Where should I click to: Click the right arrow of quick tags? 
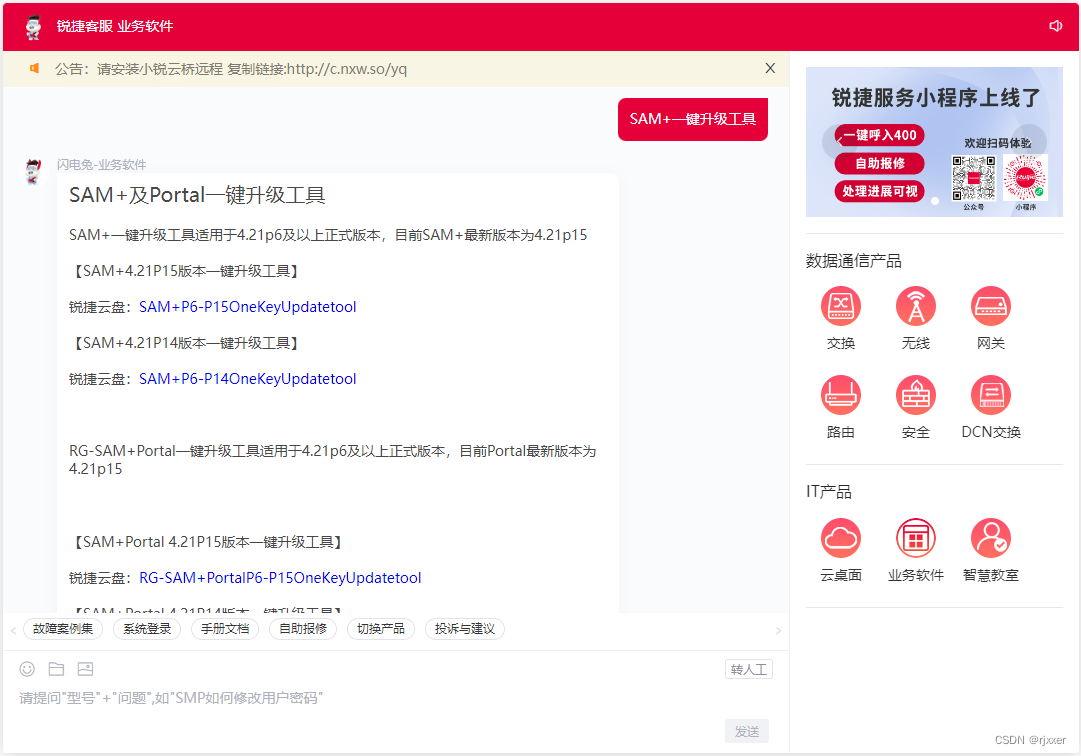(x=778, y=630)
